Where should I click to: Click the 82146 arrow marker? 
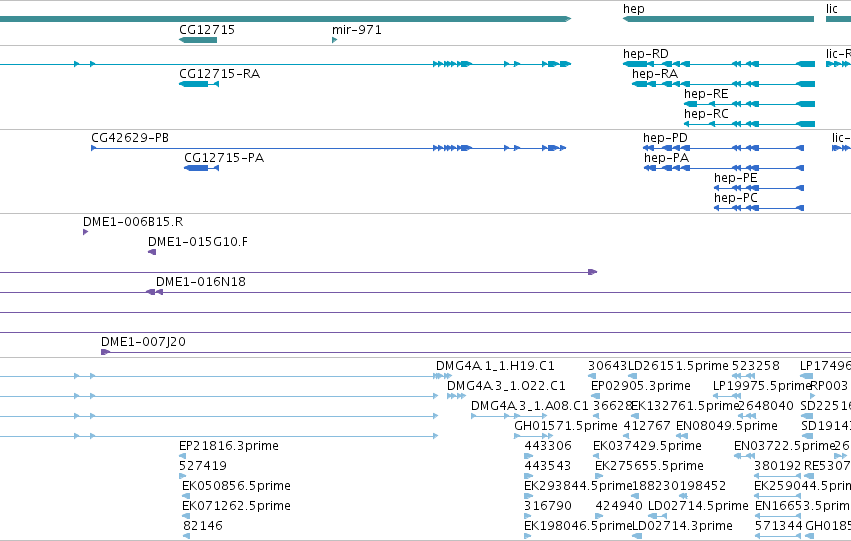coord(186,536)
